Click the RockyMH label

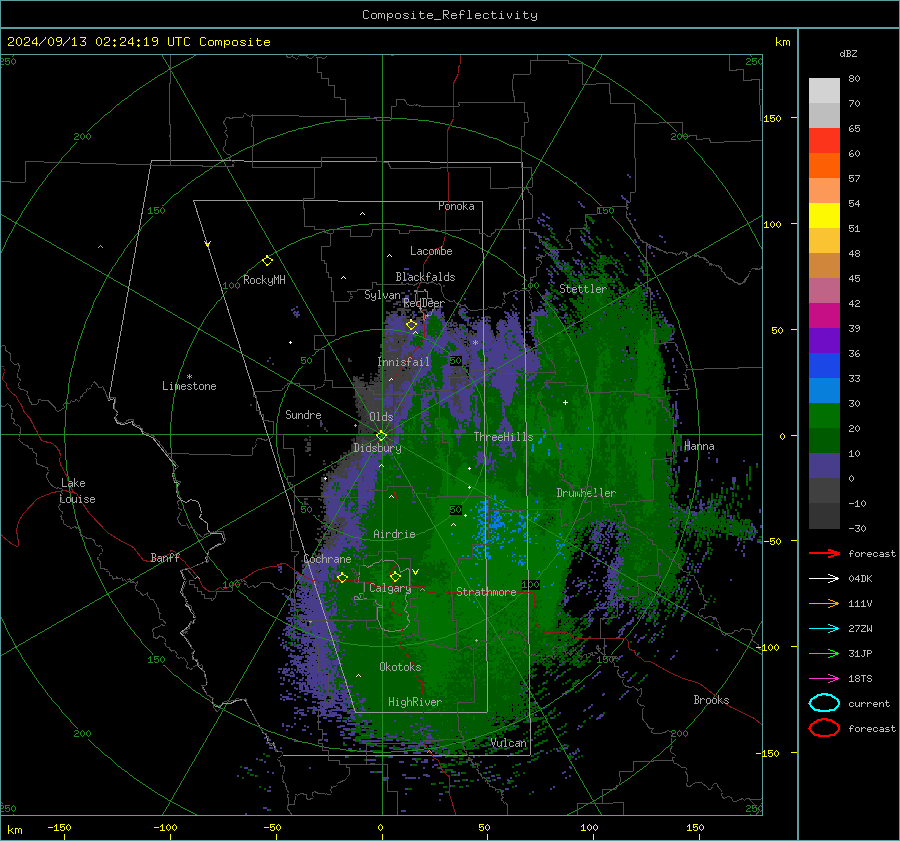coord(264,280)
